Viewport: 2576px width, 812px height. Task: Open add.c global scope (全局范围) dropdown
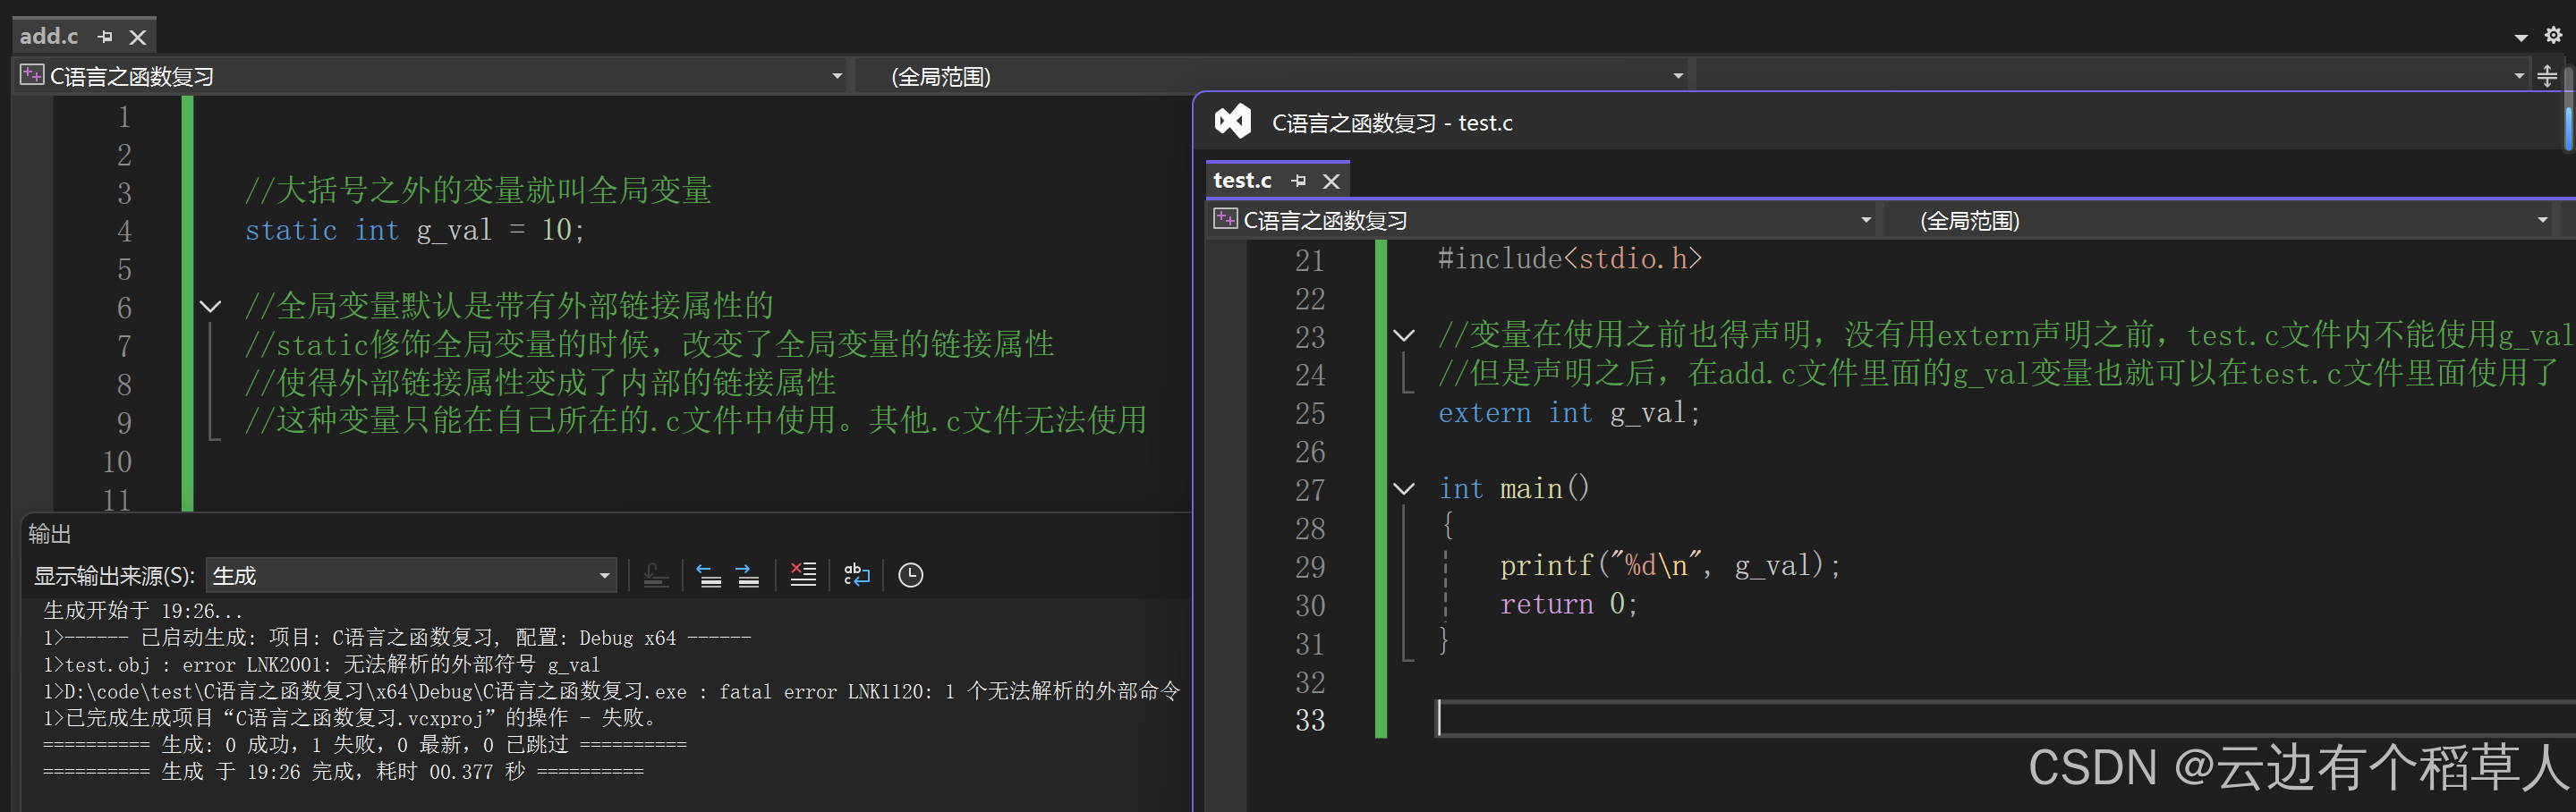1678,76
